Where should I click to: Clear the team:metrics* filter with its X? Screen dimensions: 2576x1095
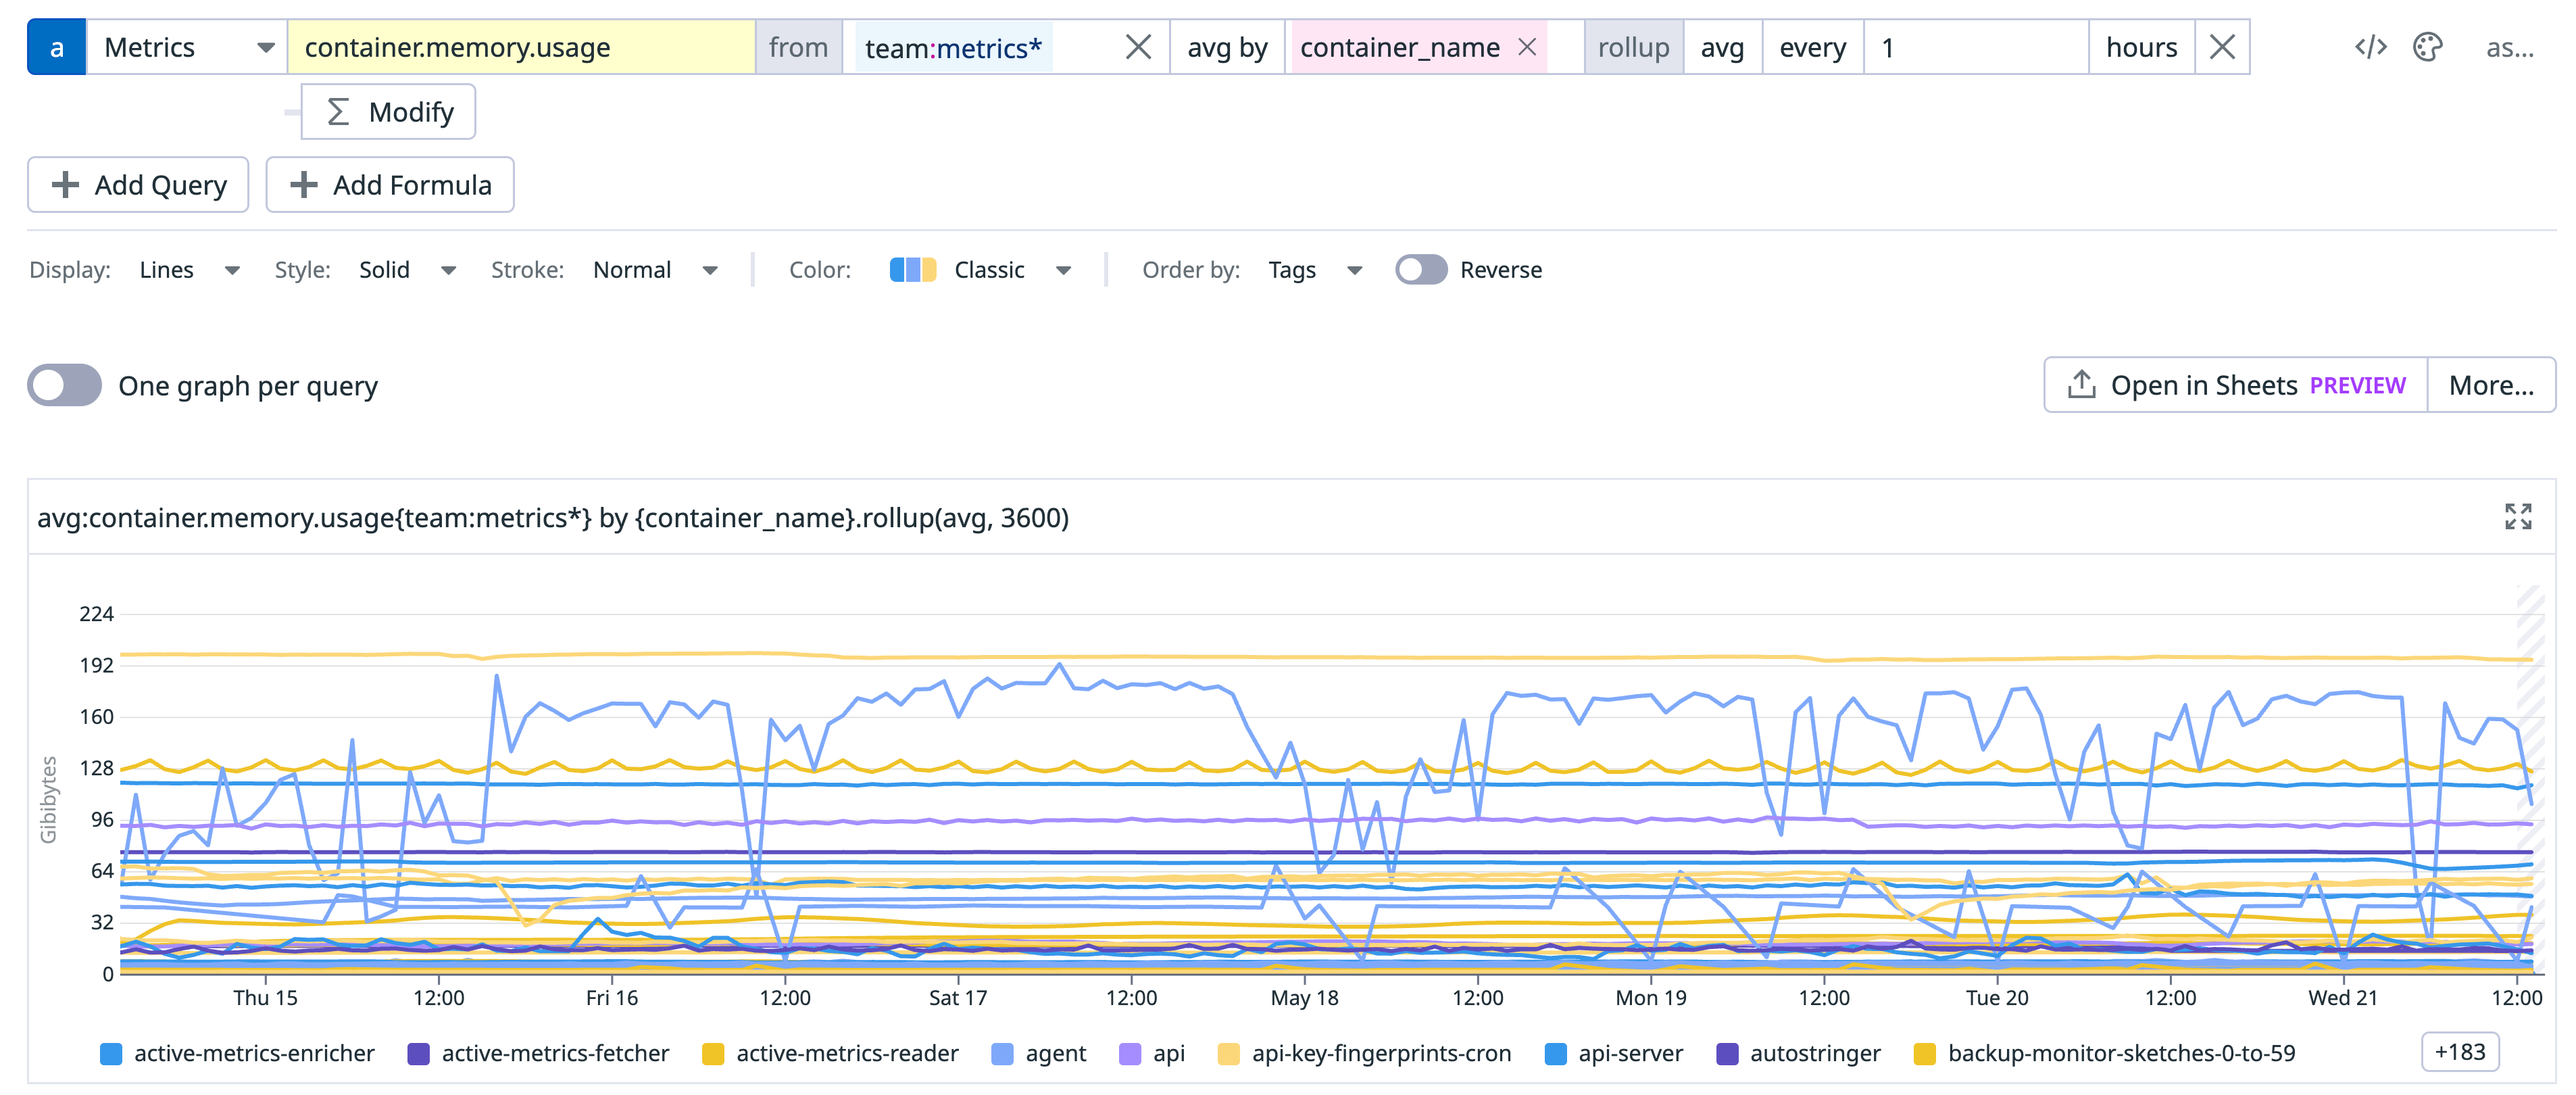1138,46
